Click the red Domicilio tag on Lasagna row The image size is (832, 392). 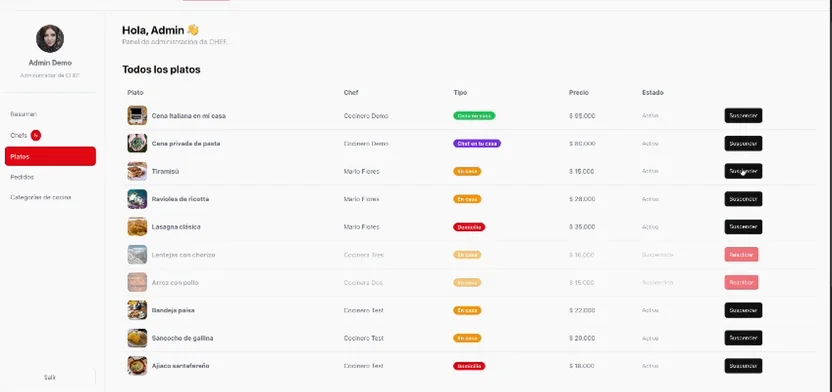(469, 227)
